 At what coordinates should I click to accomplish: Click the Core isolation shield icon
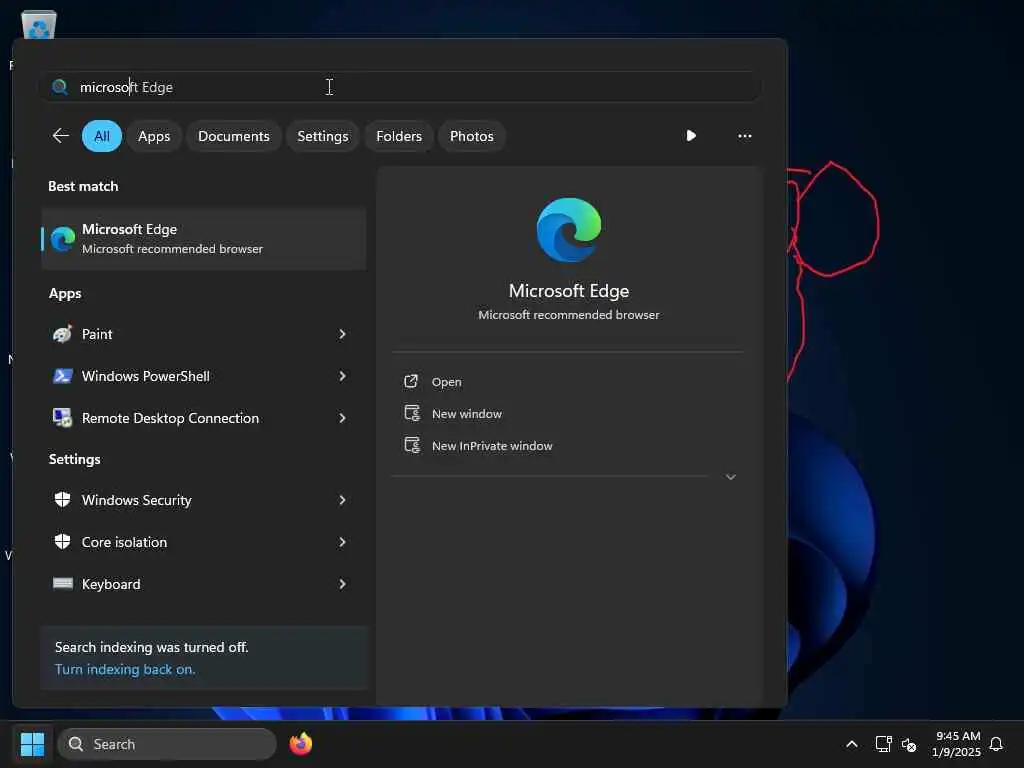[63, 541]
